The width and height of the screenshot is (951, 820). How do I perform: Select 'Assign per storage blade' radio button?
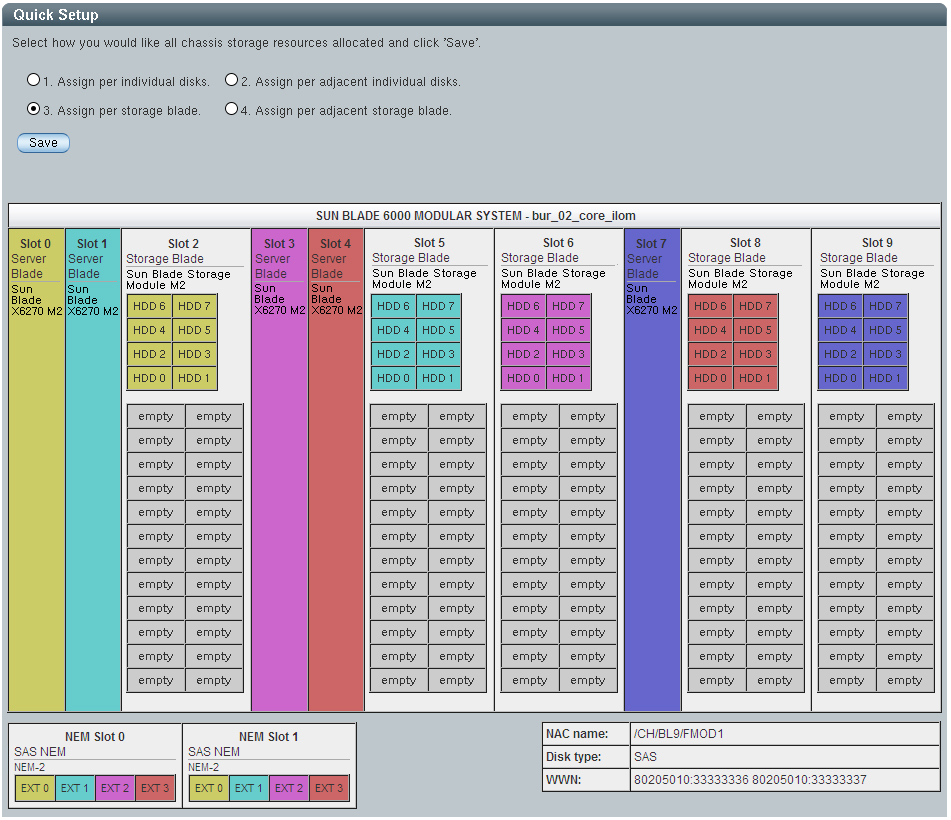(x=34, y=109)
